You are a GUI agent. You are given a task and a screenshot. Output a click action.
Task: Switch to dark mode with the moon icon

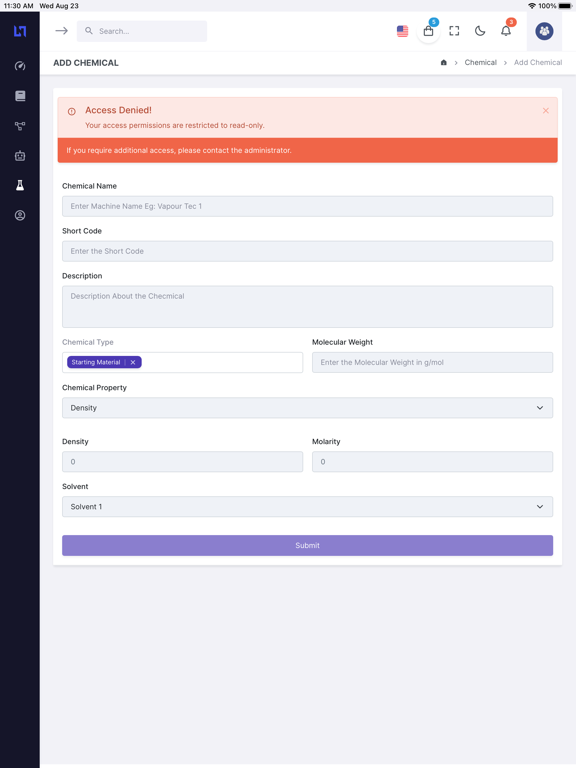pos(480,31)
